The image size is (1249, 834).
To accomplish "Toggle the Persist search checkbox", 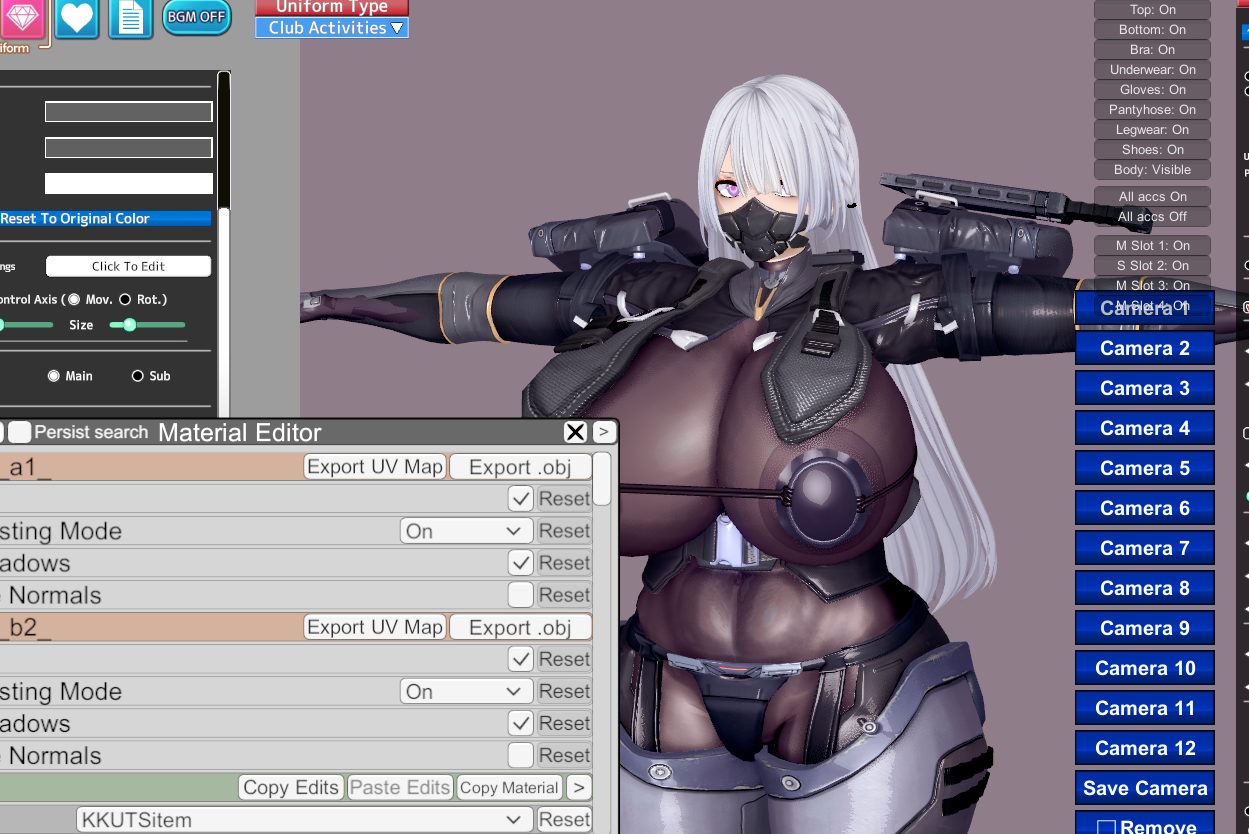I will (20, 432).
